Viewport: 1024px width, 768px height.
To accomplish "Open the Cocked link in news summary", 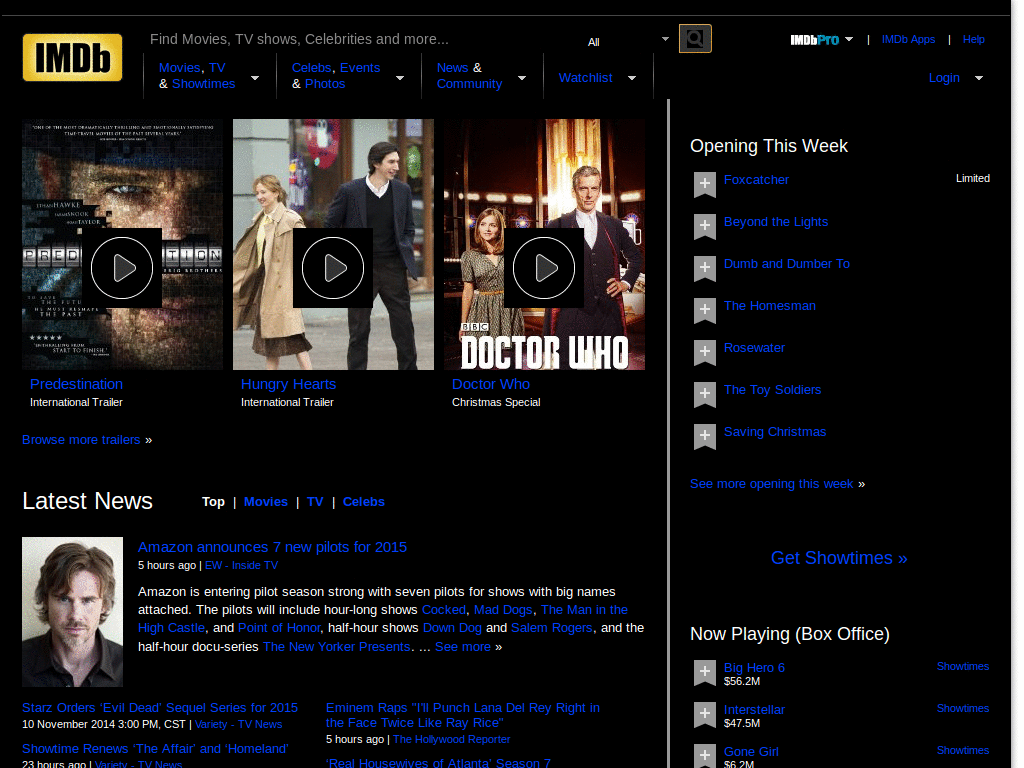I will click(x=443, y=609).
